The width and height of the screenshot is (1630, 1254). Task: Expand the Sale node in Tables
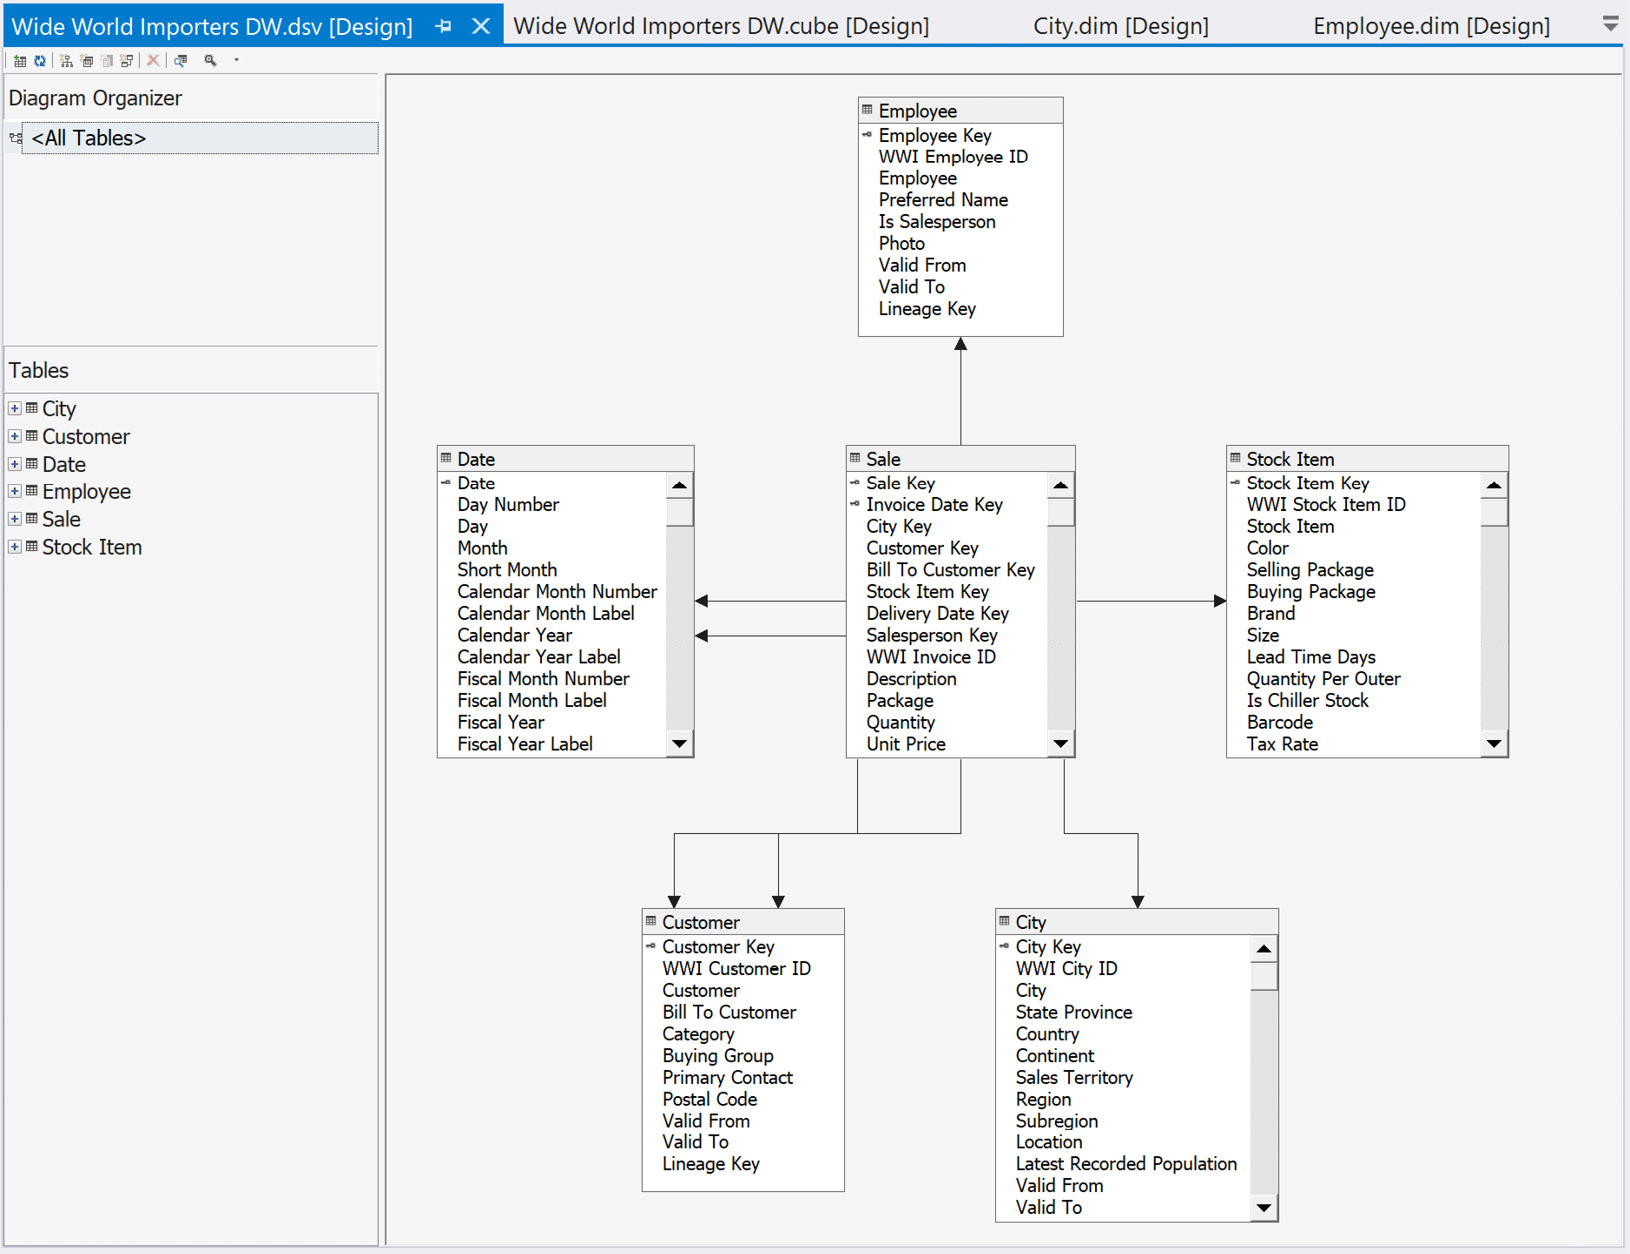click(15, 519)
